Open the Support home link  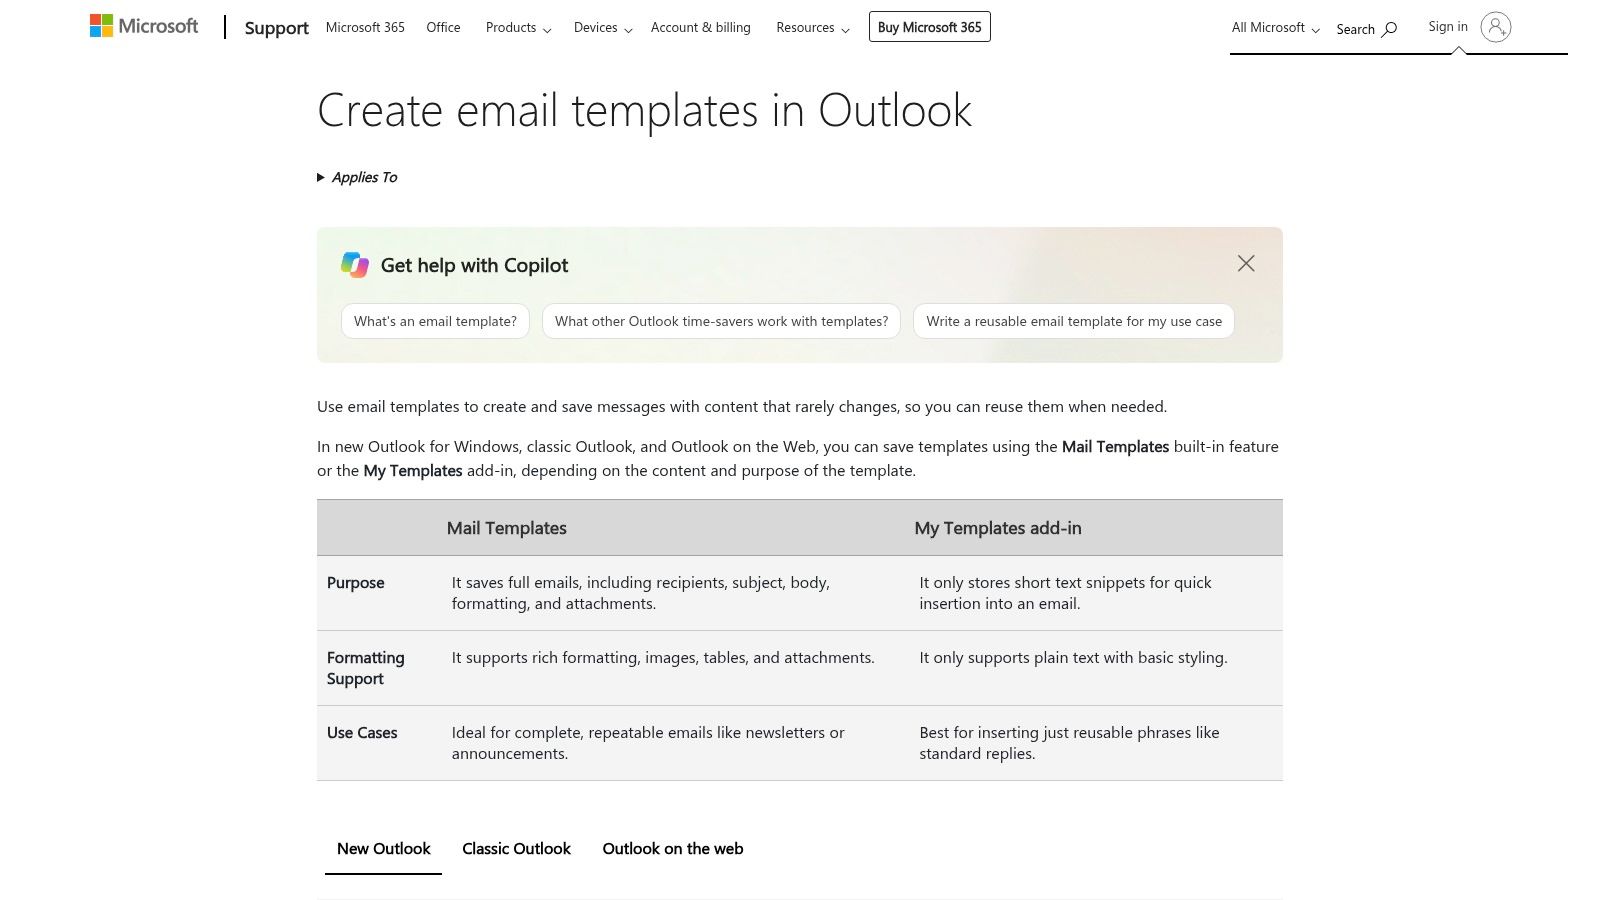click(276, 28)
